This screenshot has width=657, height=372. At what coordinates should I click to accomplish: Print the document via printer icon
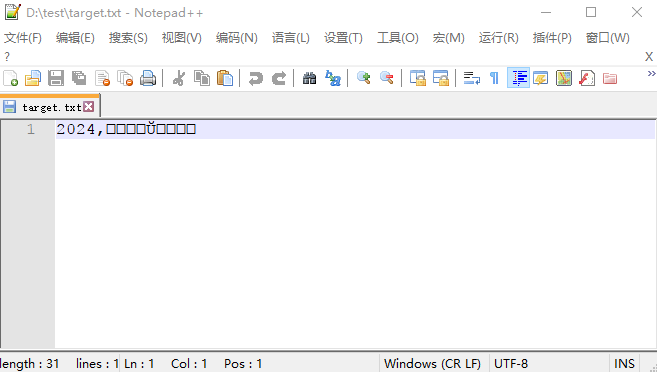(148, 78)
